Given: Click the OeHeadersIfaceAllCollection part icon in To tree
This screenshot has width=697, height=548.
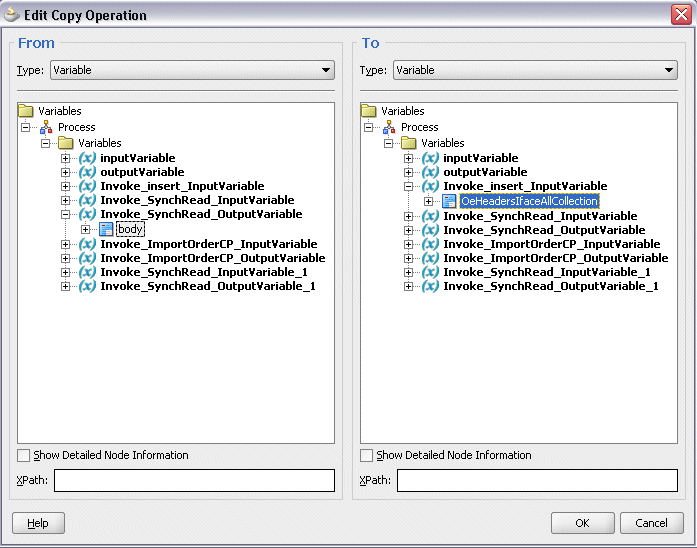Looking at the screenshot, I should [x=449, y=201].
